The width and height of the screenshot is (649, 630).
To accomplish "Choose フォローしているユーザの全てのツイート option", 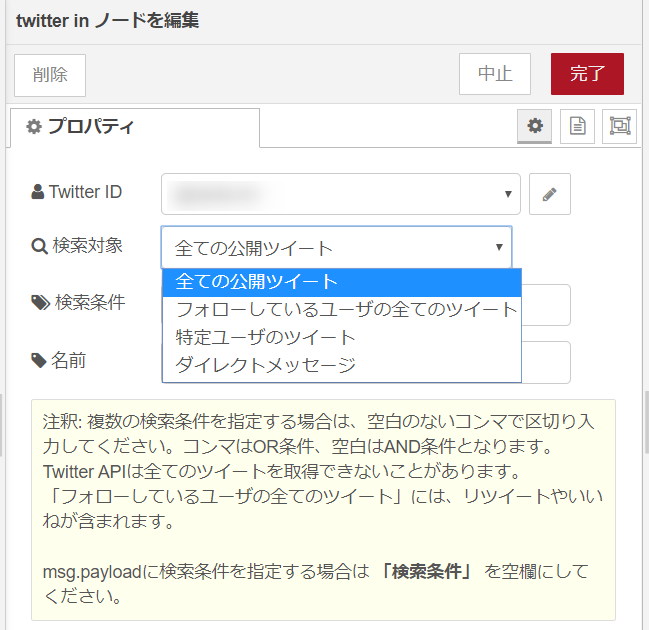I will coord(342,310).
